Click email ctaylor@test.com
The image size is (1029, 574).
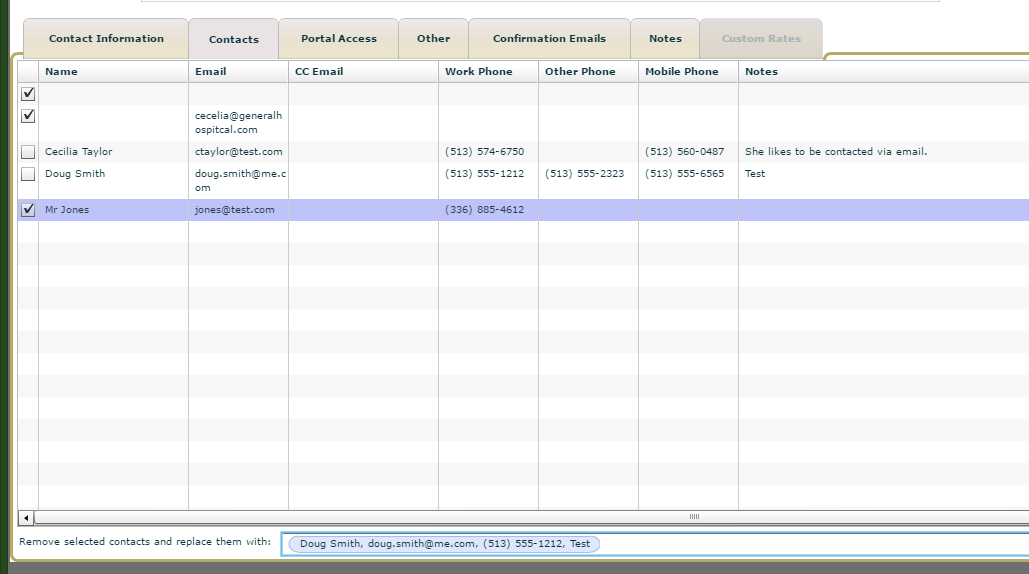pos(239,152)
